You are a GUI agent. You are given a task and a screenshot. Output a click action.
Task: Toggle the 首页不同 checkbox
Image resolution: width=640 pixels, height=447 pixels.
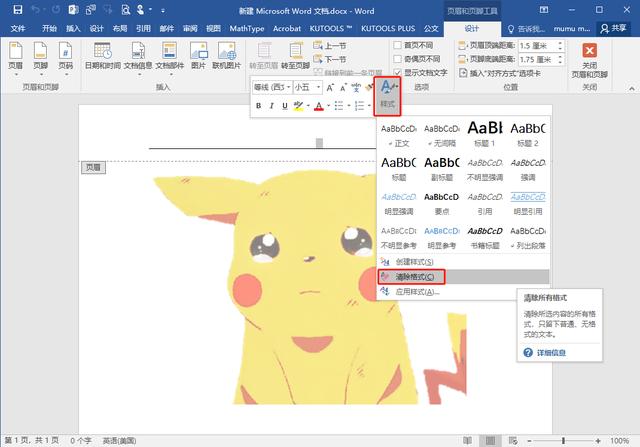(x=397, y=45)
